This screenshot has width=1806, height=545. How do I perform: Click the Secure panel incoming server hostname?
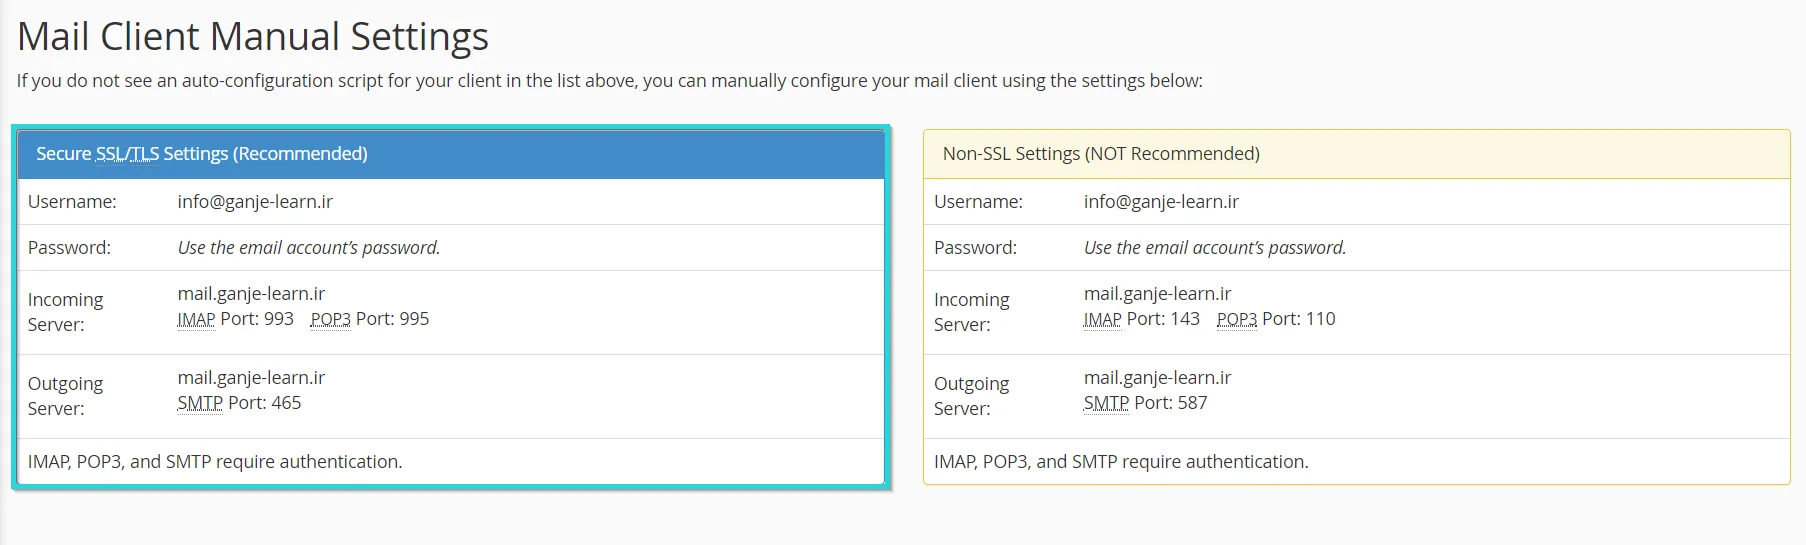pos(251,294)
